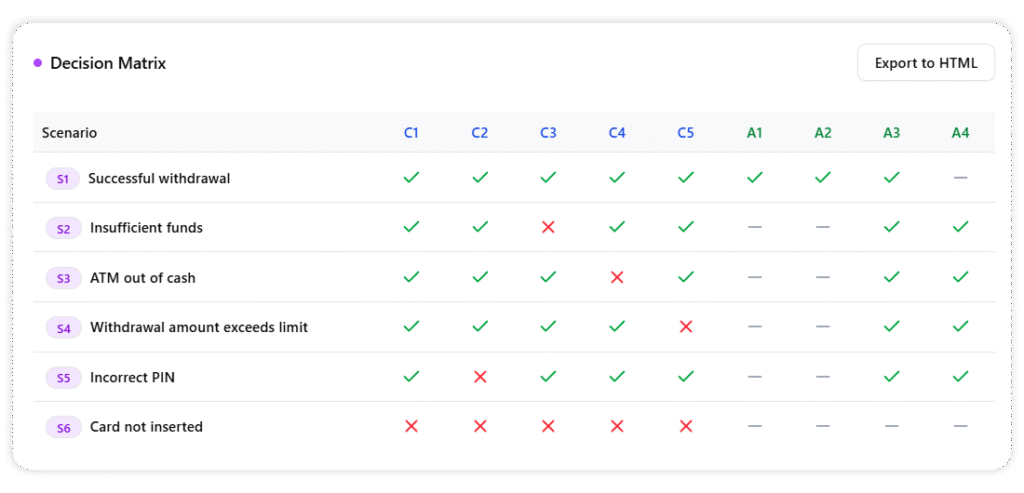Click the S1 scenario badge
The image size is (1024, 493).
click(x=62, y=179)
